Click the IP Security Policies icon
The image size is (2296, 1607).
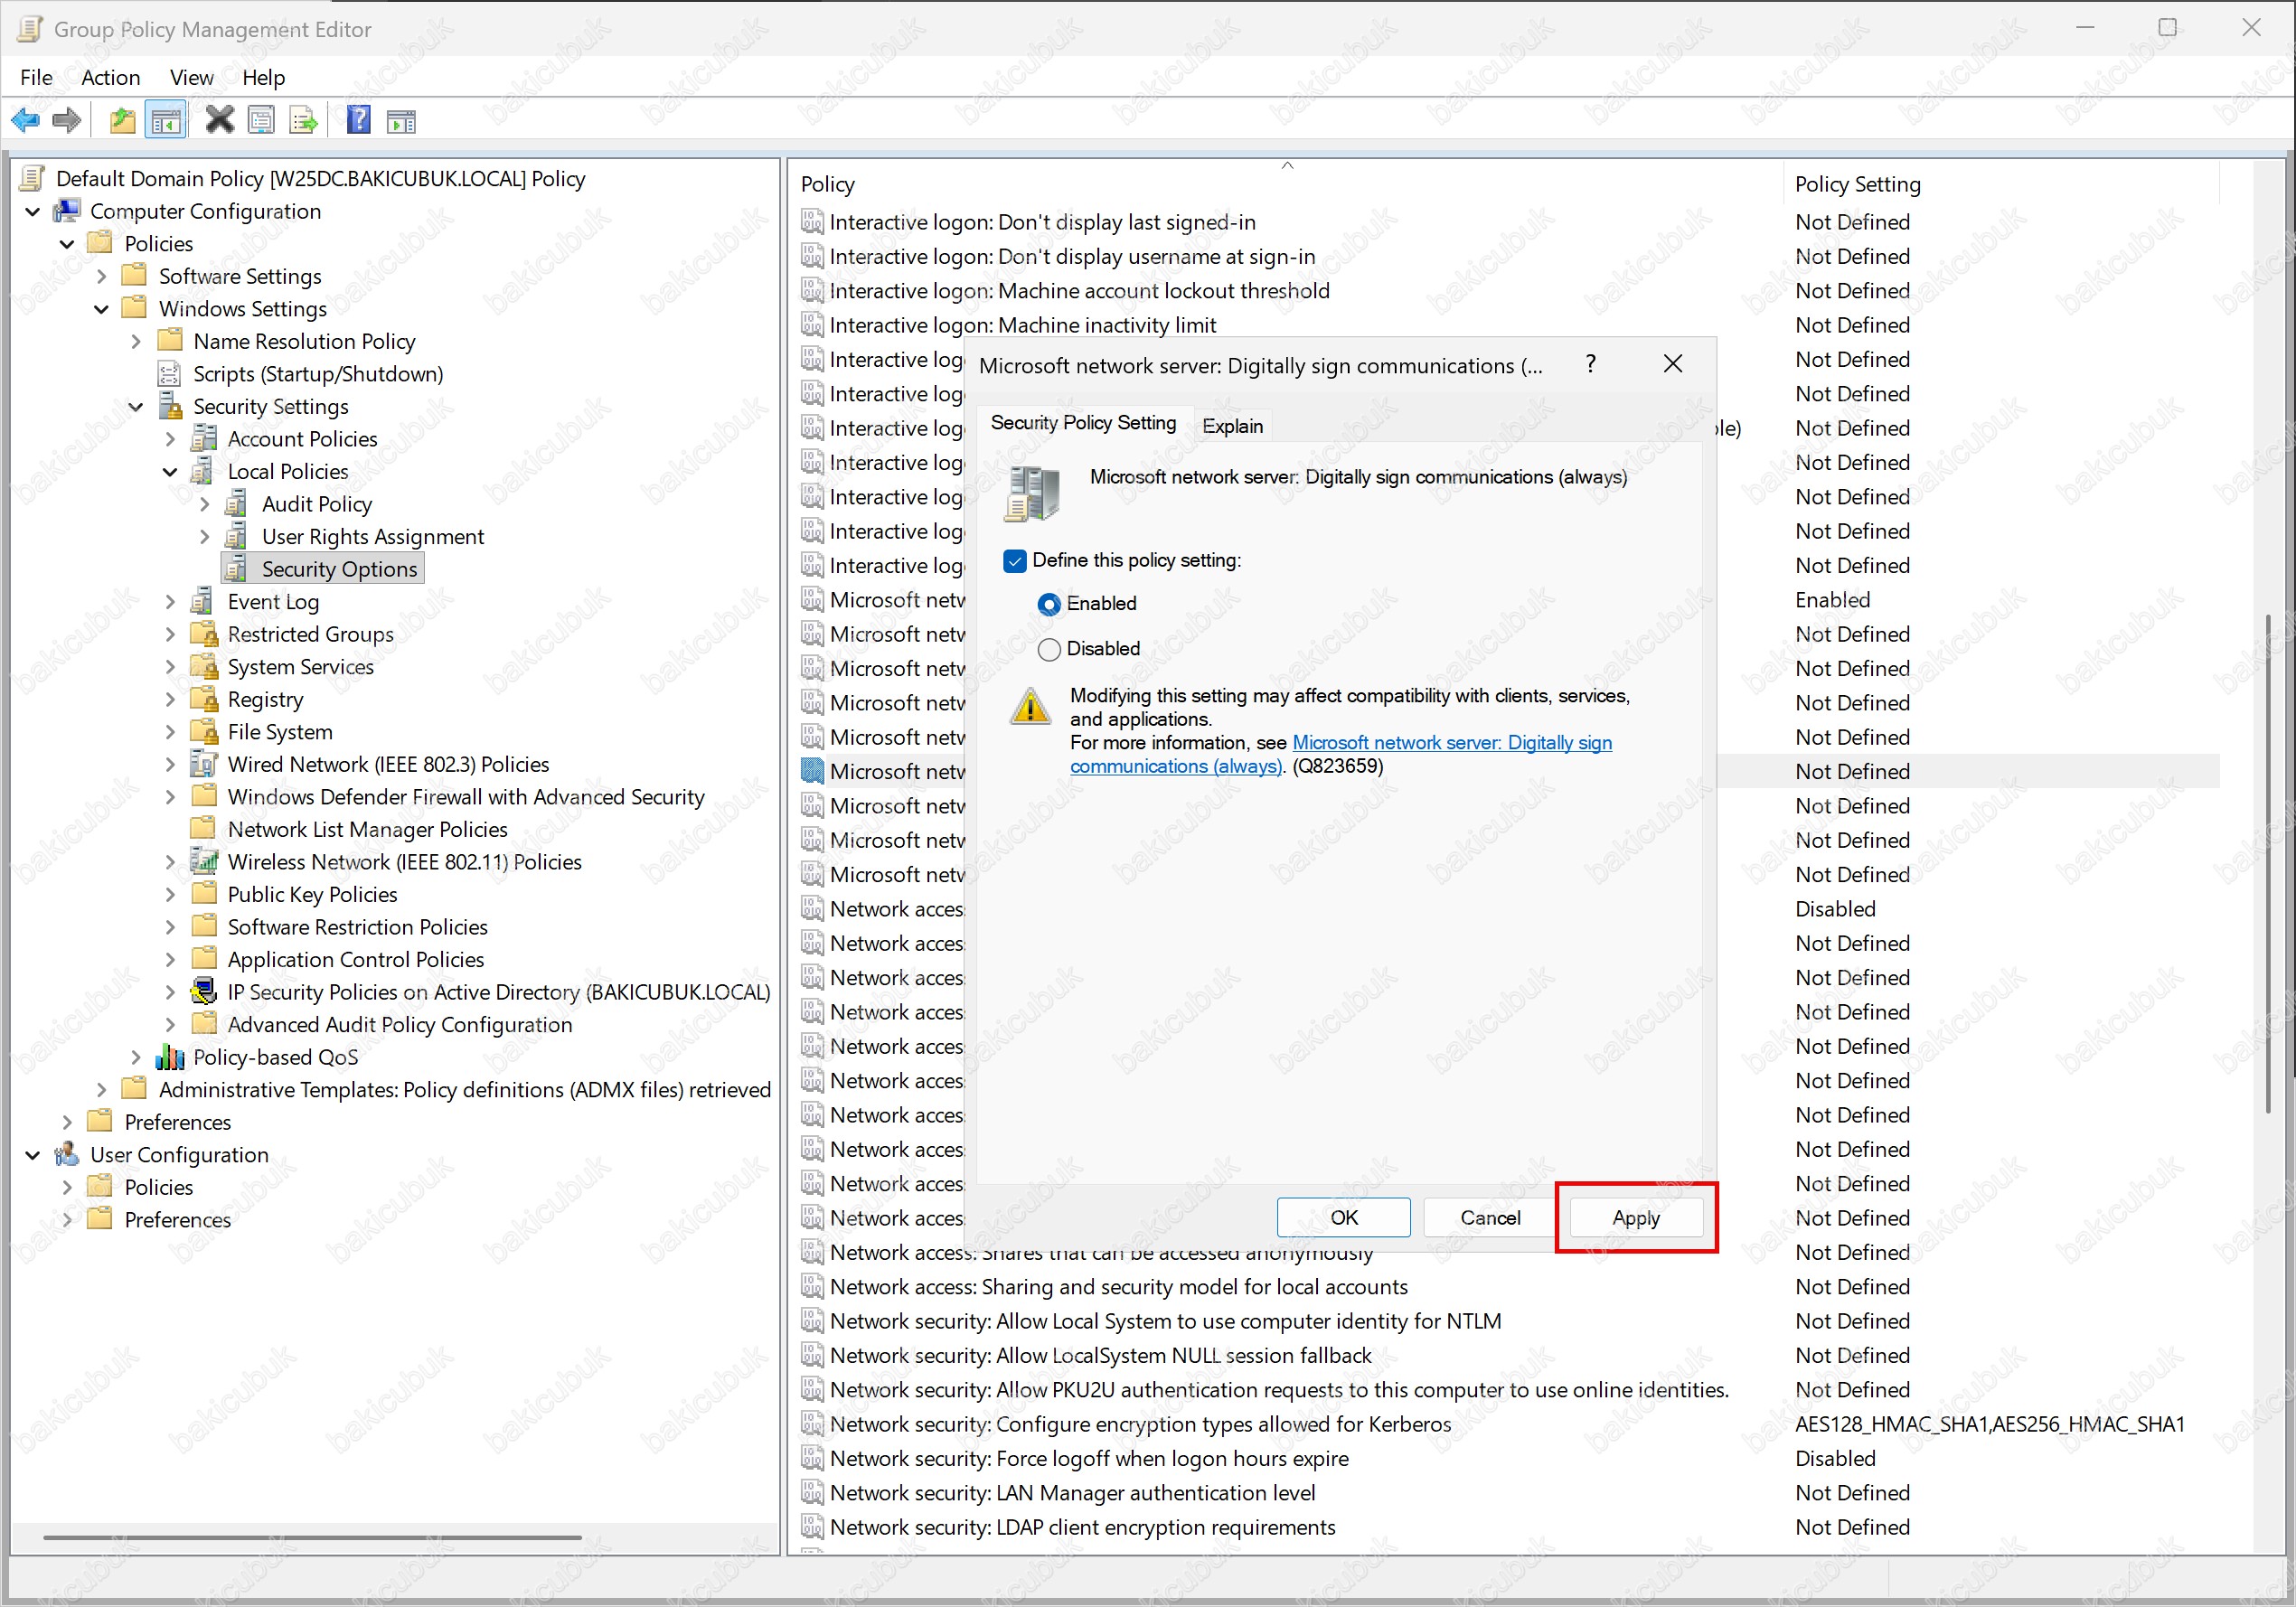(204, 992)
